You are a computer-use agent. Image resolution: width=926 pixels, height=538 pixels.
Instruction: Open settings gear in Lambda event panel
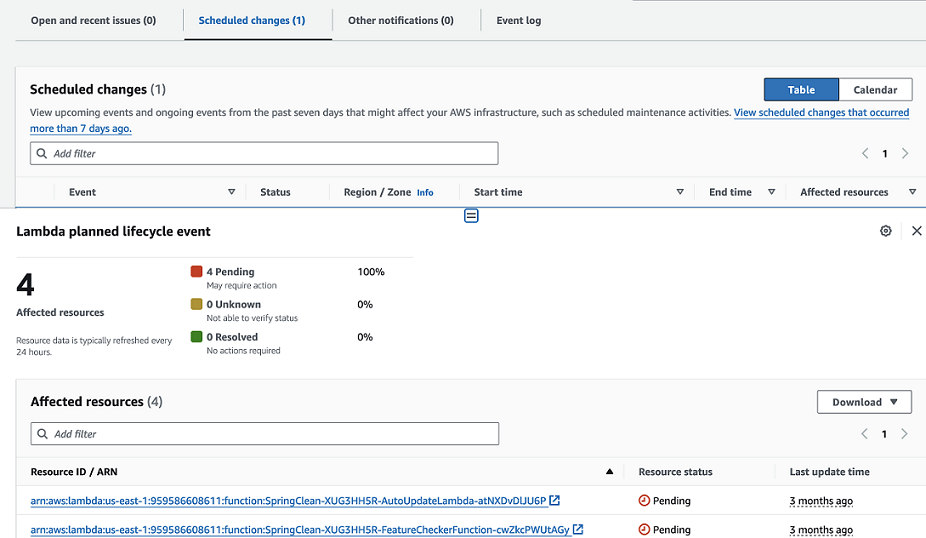[x=885, y=231]
